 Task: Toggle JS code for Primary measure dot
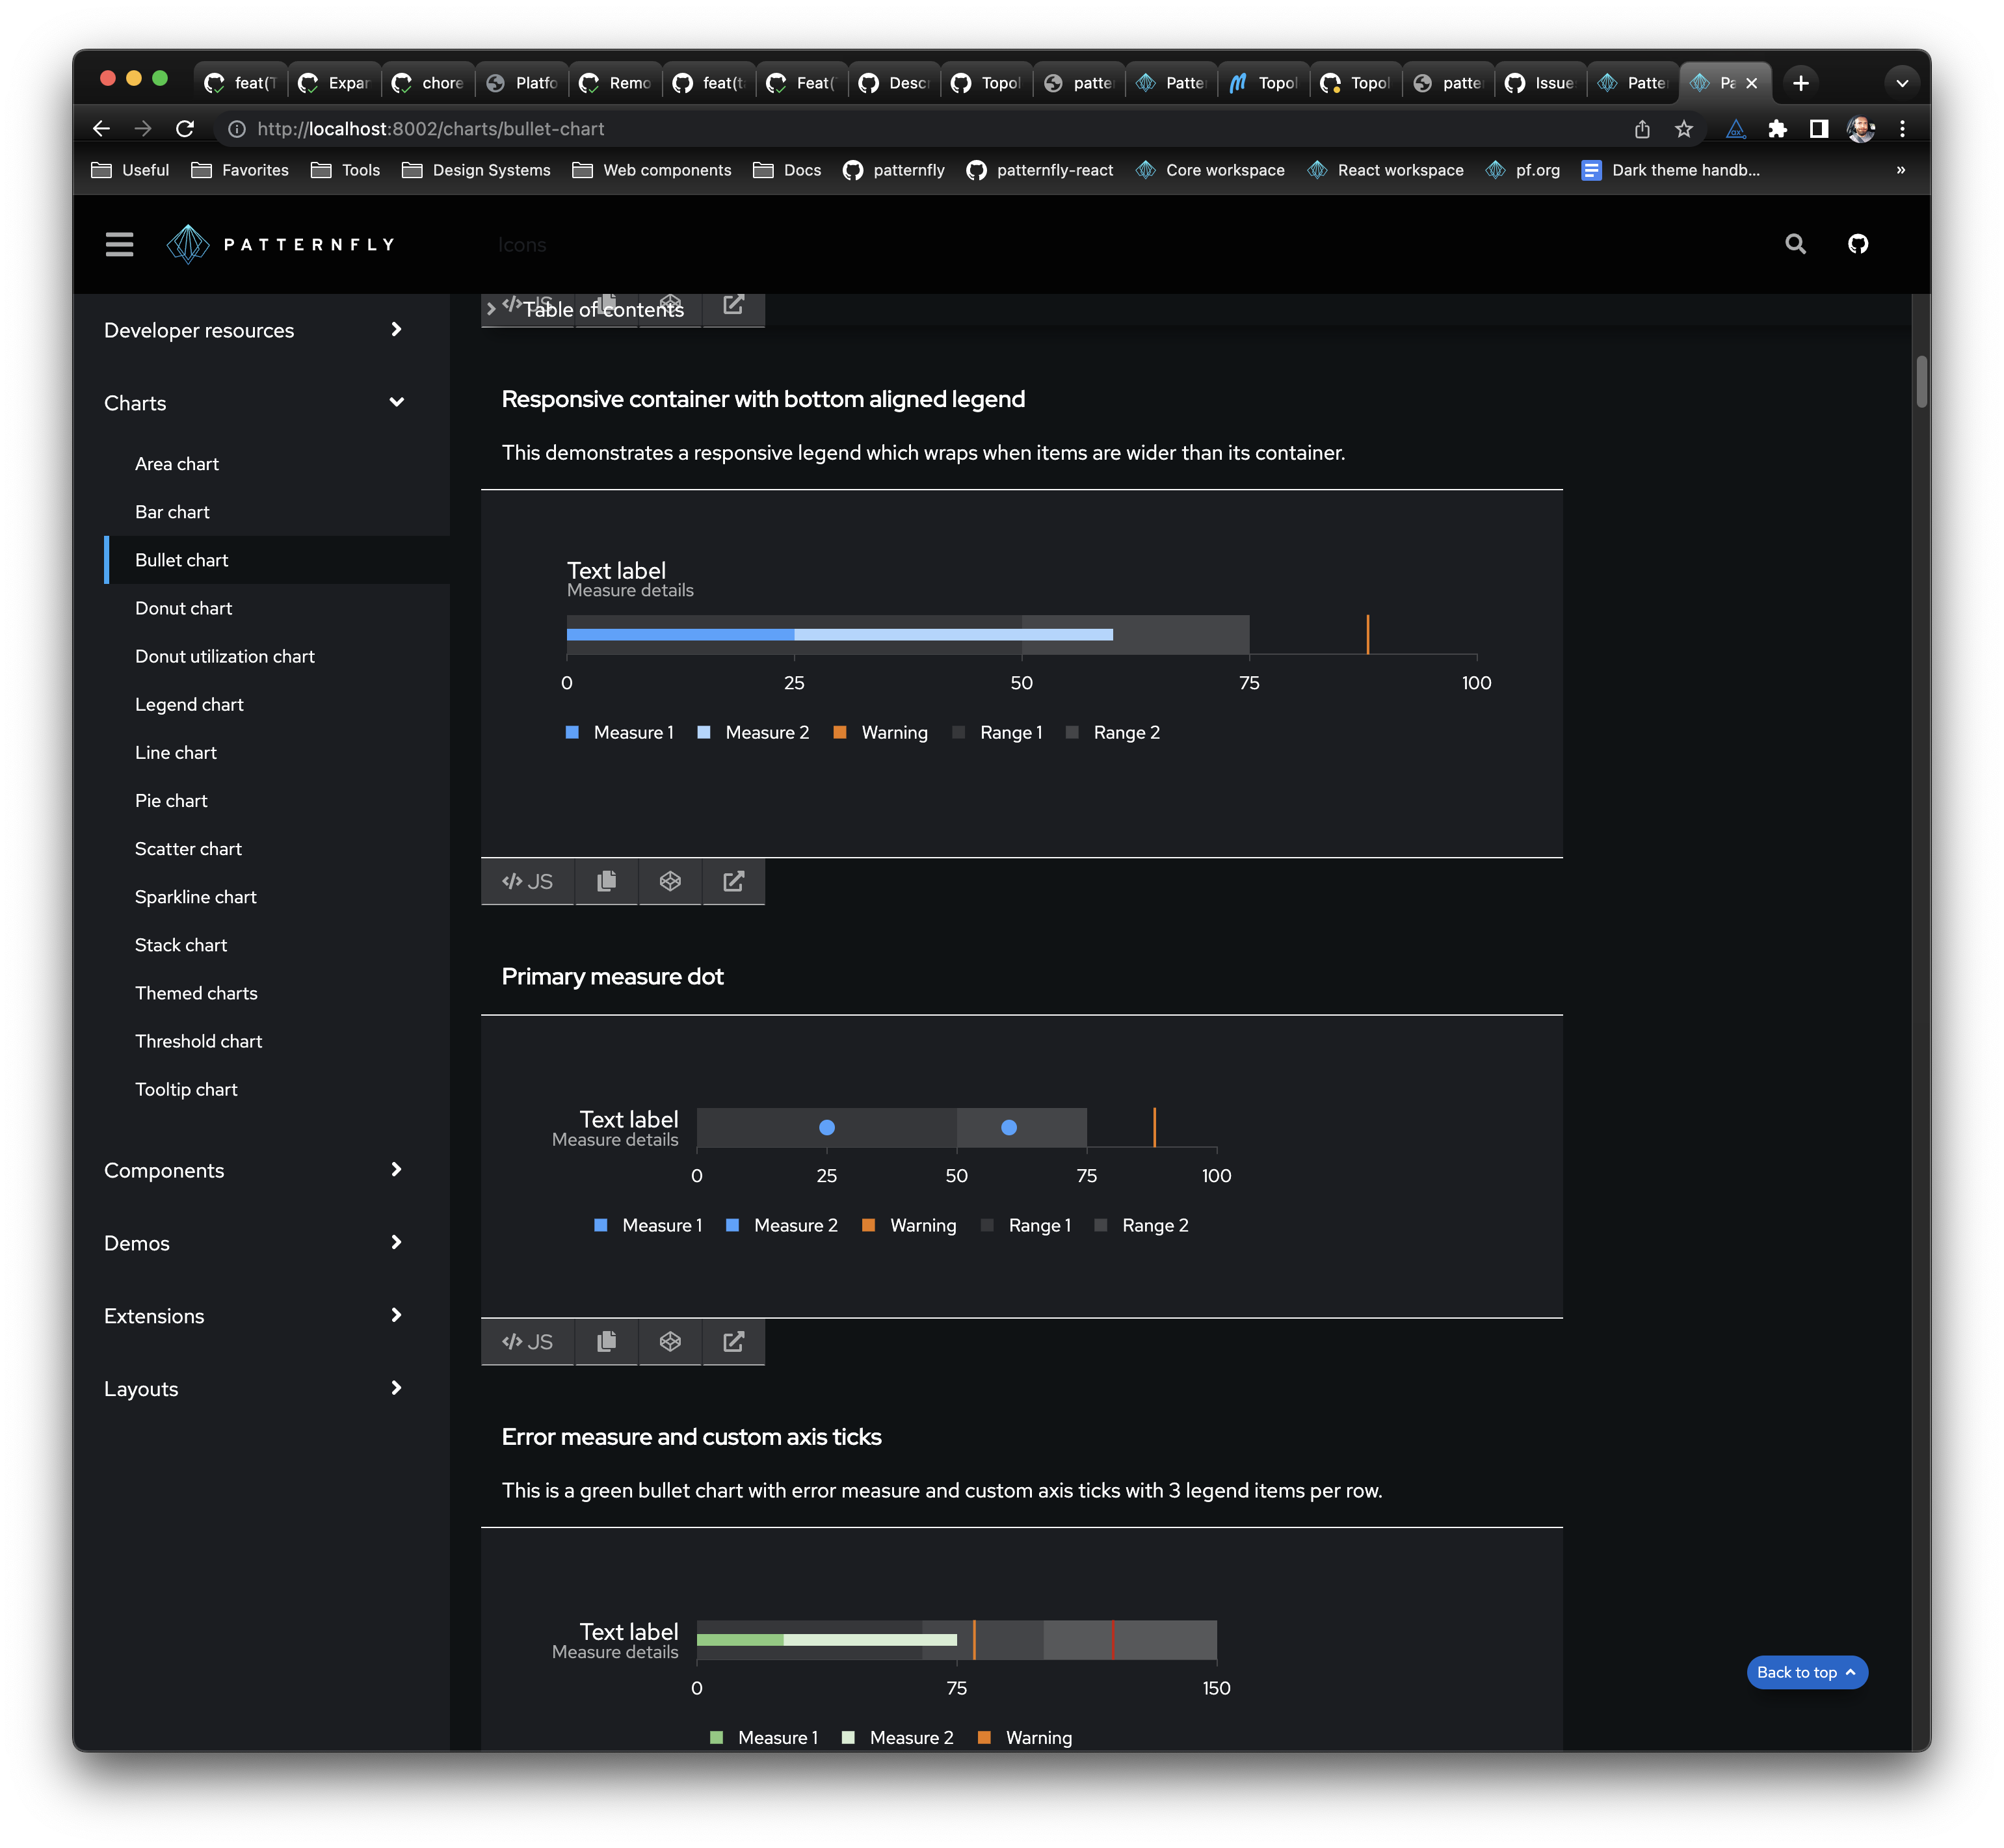[527, 1341]
